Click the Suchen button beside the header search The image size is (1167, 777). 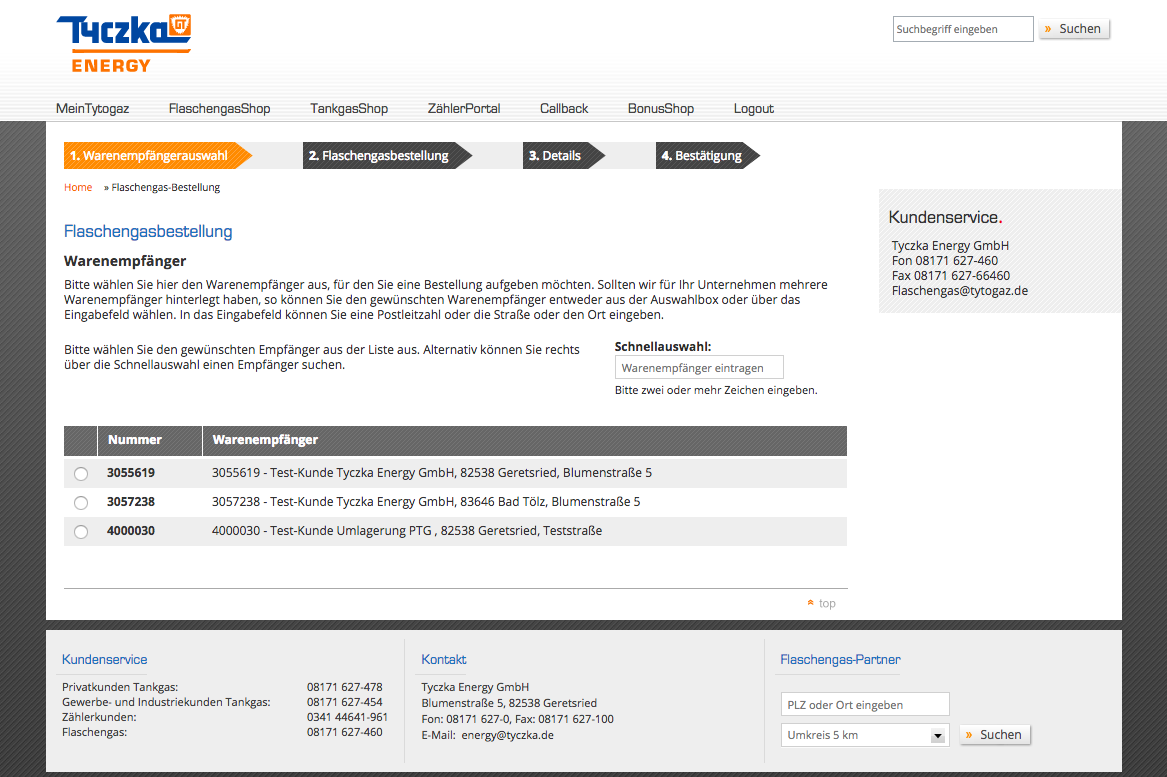pos(1074,29)
